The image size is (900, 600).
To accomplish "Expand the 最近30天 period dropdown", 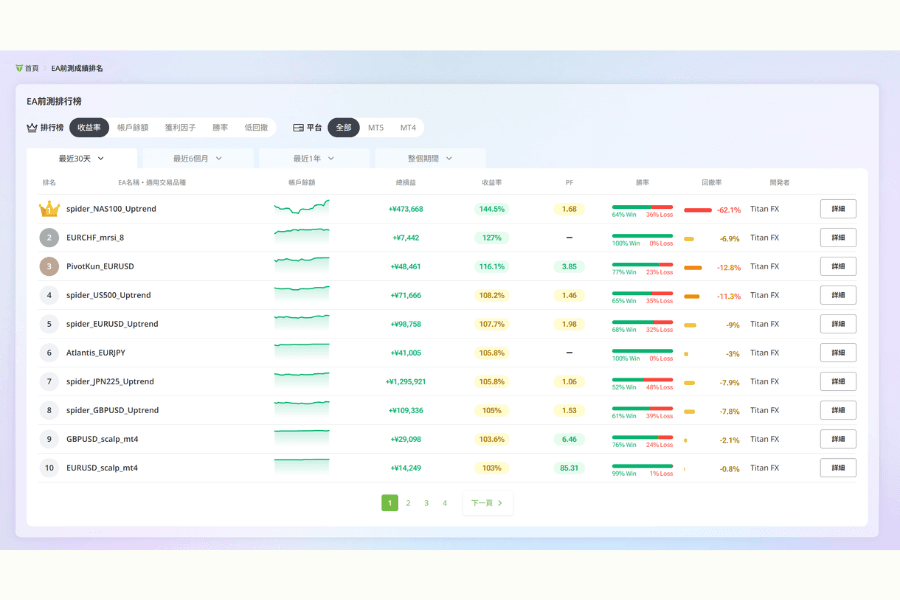I will coord(82,158).
